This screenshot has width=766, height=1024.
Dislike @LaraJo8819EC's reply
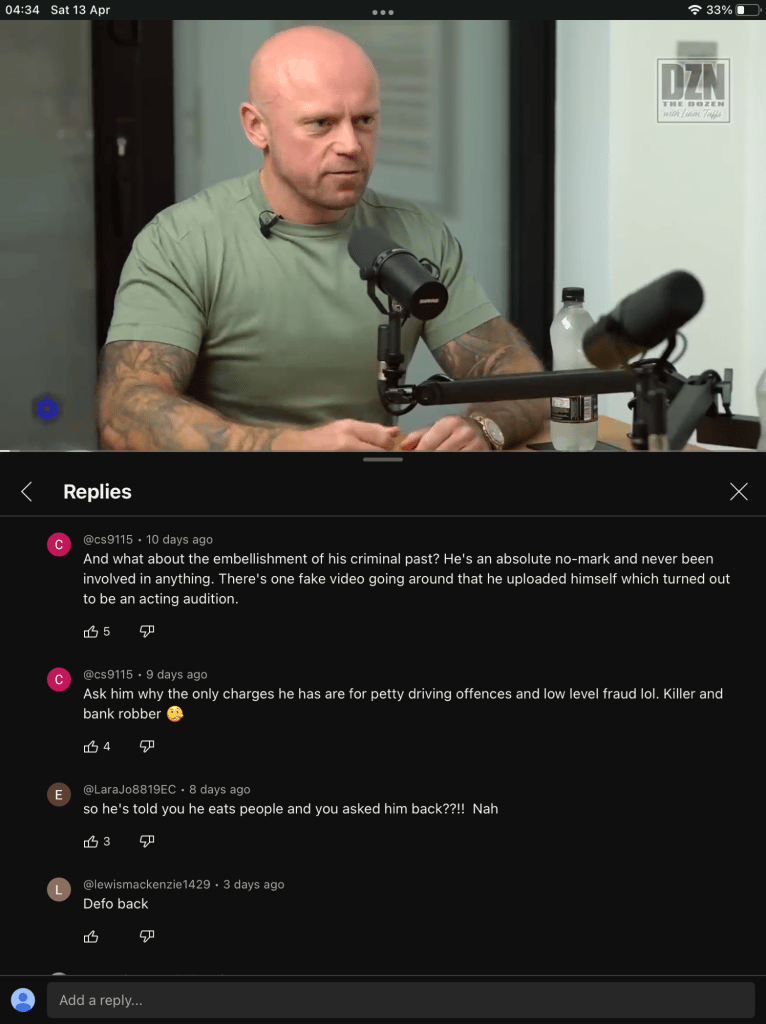[147, 841]
